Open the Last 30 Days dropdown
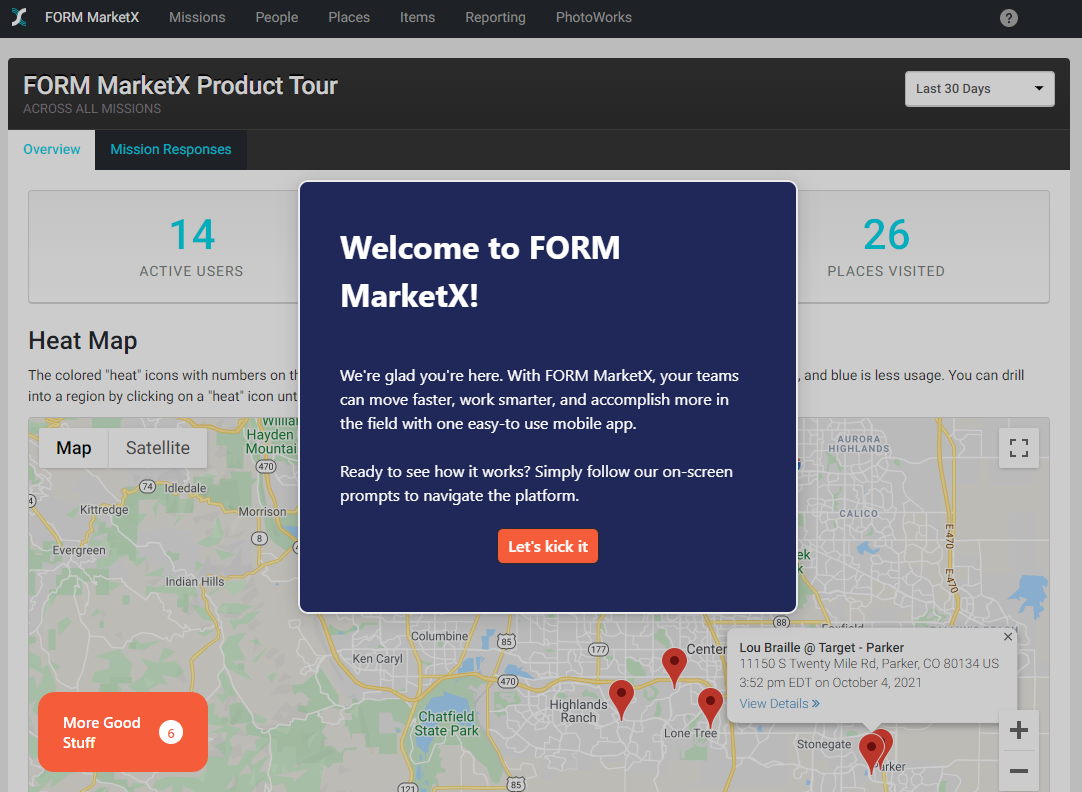This screenshot has height=792, width=1082. pyautogui.click(x=979, y=88)
